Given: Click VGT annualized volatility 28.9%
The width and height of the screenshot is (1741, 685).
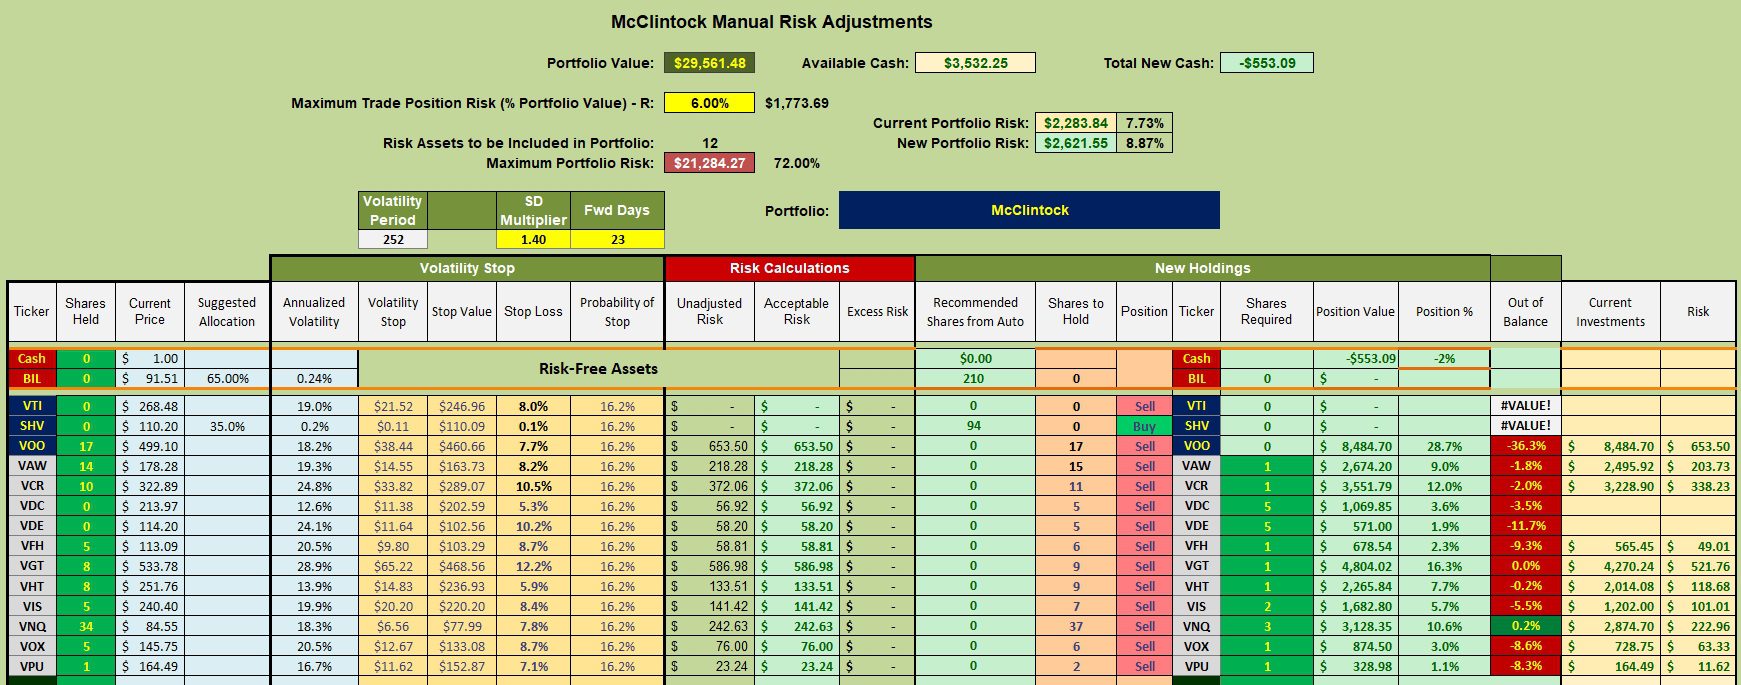Looking at the screenshot, I should click(314, 567).
